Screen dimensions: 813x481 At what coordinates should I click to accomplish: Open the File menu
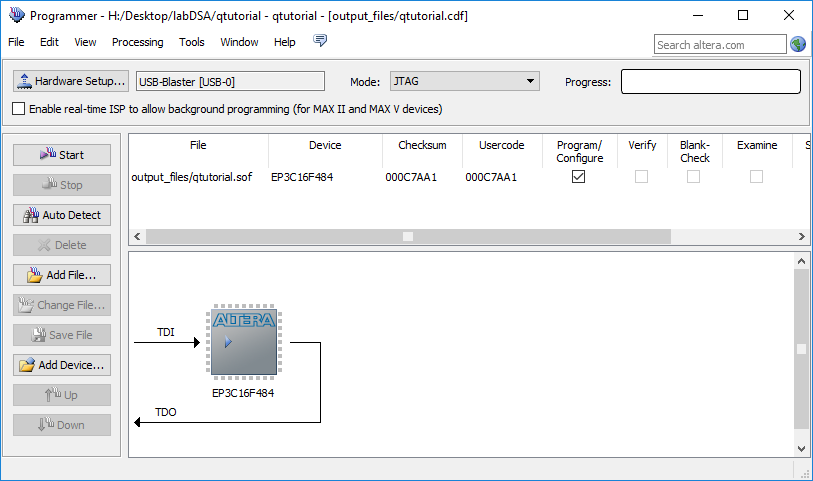coord(16,42)
